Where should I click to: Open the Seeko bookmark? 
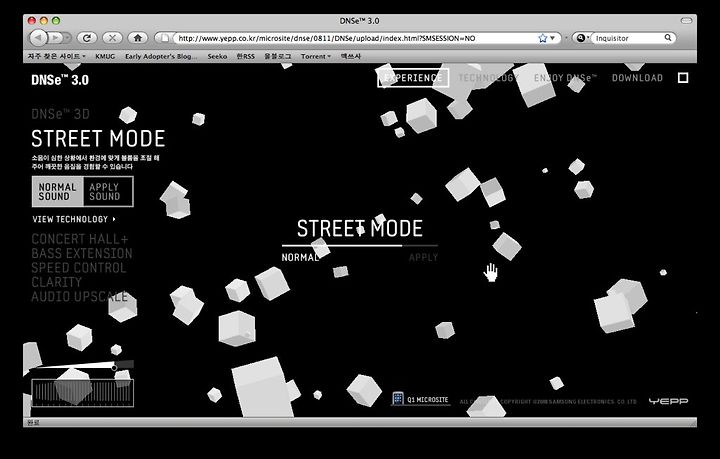coord(217,56)
